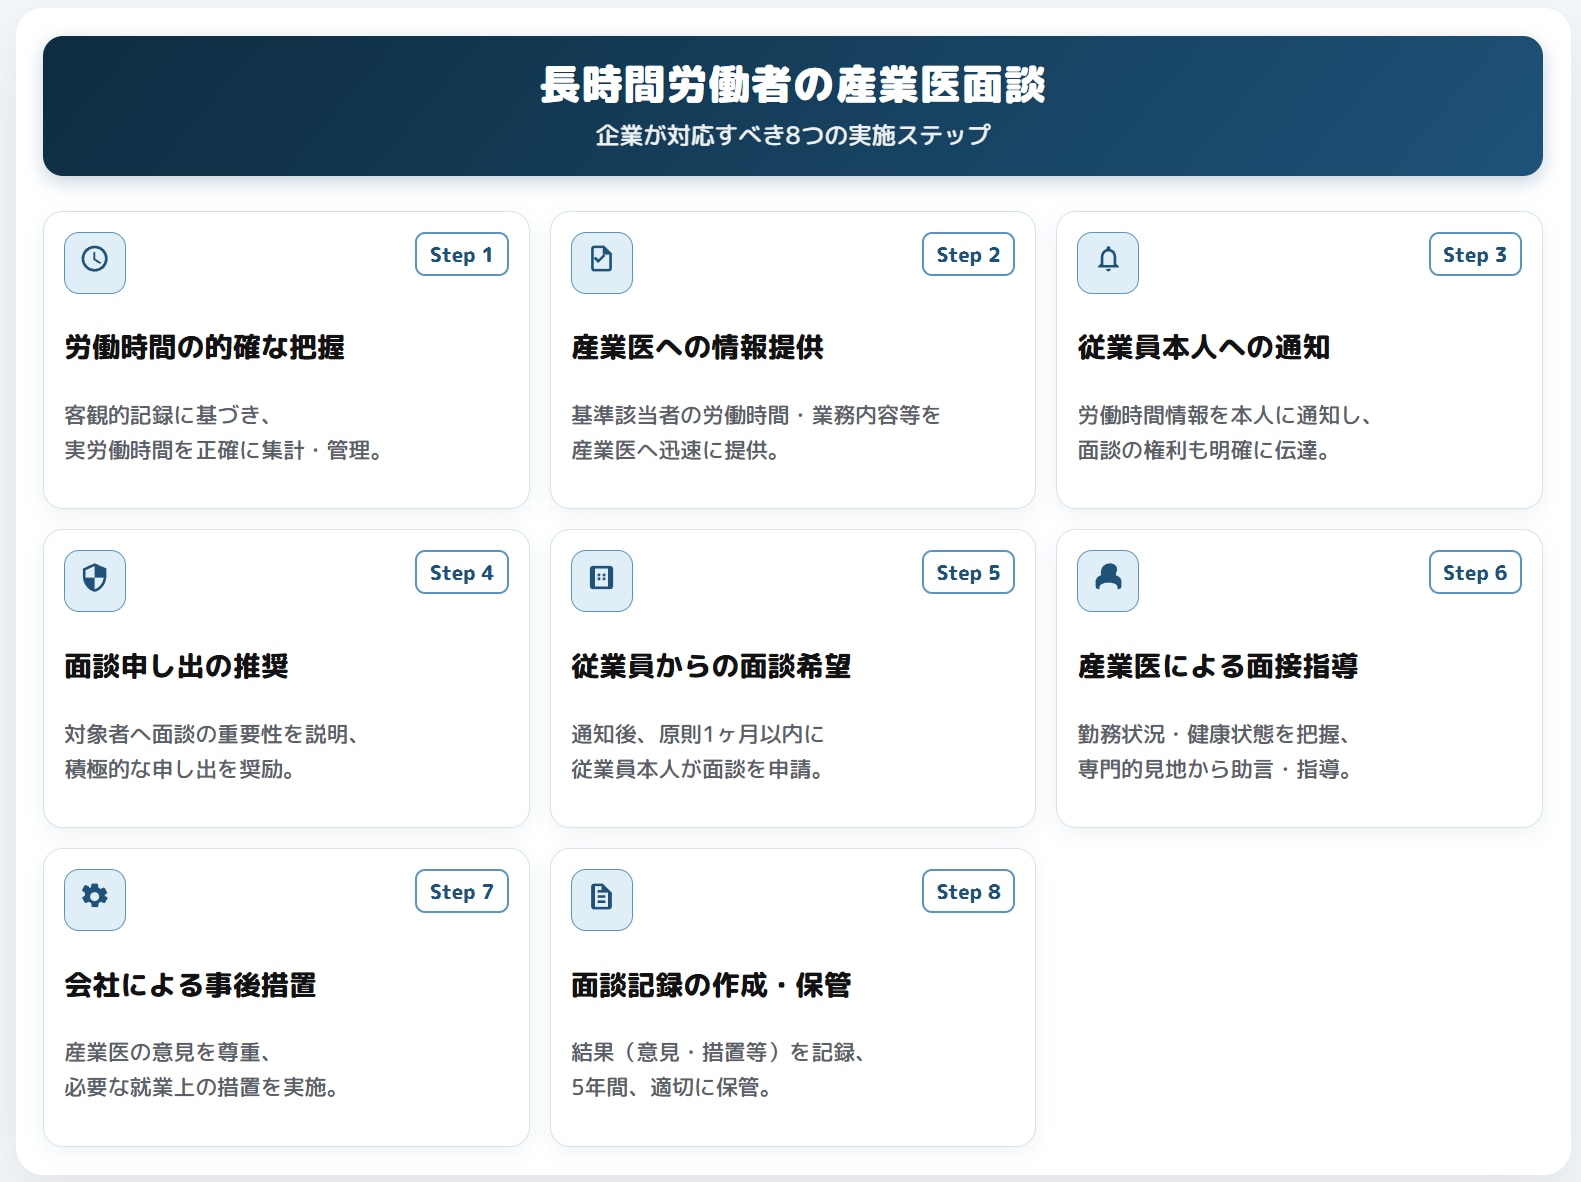This screenshot has height=1182, width=1581.
Task: Click the heading 面談申し出の推奨
Action: click(x=177, y=666)
